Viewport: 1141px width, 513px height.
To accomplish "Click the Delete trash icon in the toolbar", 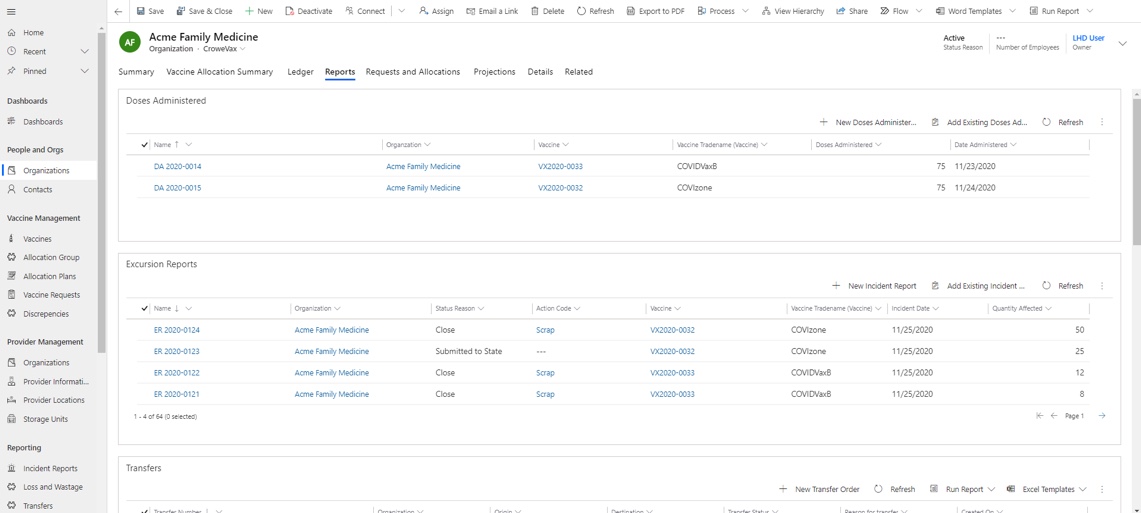I will pos(535,11).
